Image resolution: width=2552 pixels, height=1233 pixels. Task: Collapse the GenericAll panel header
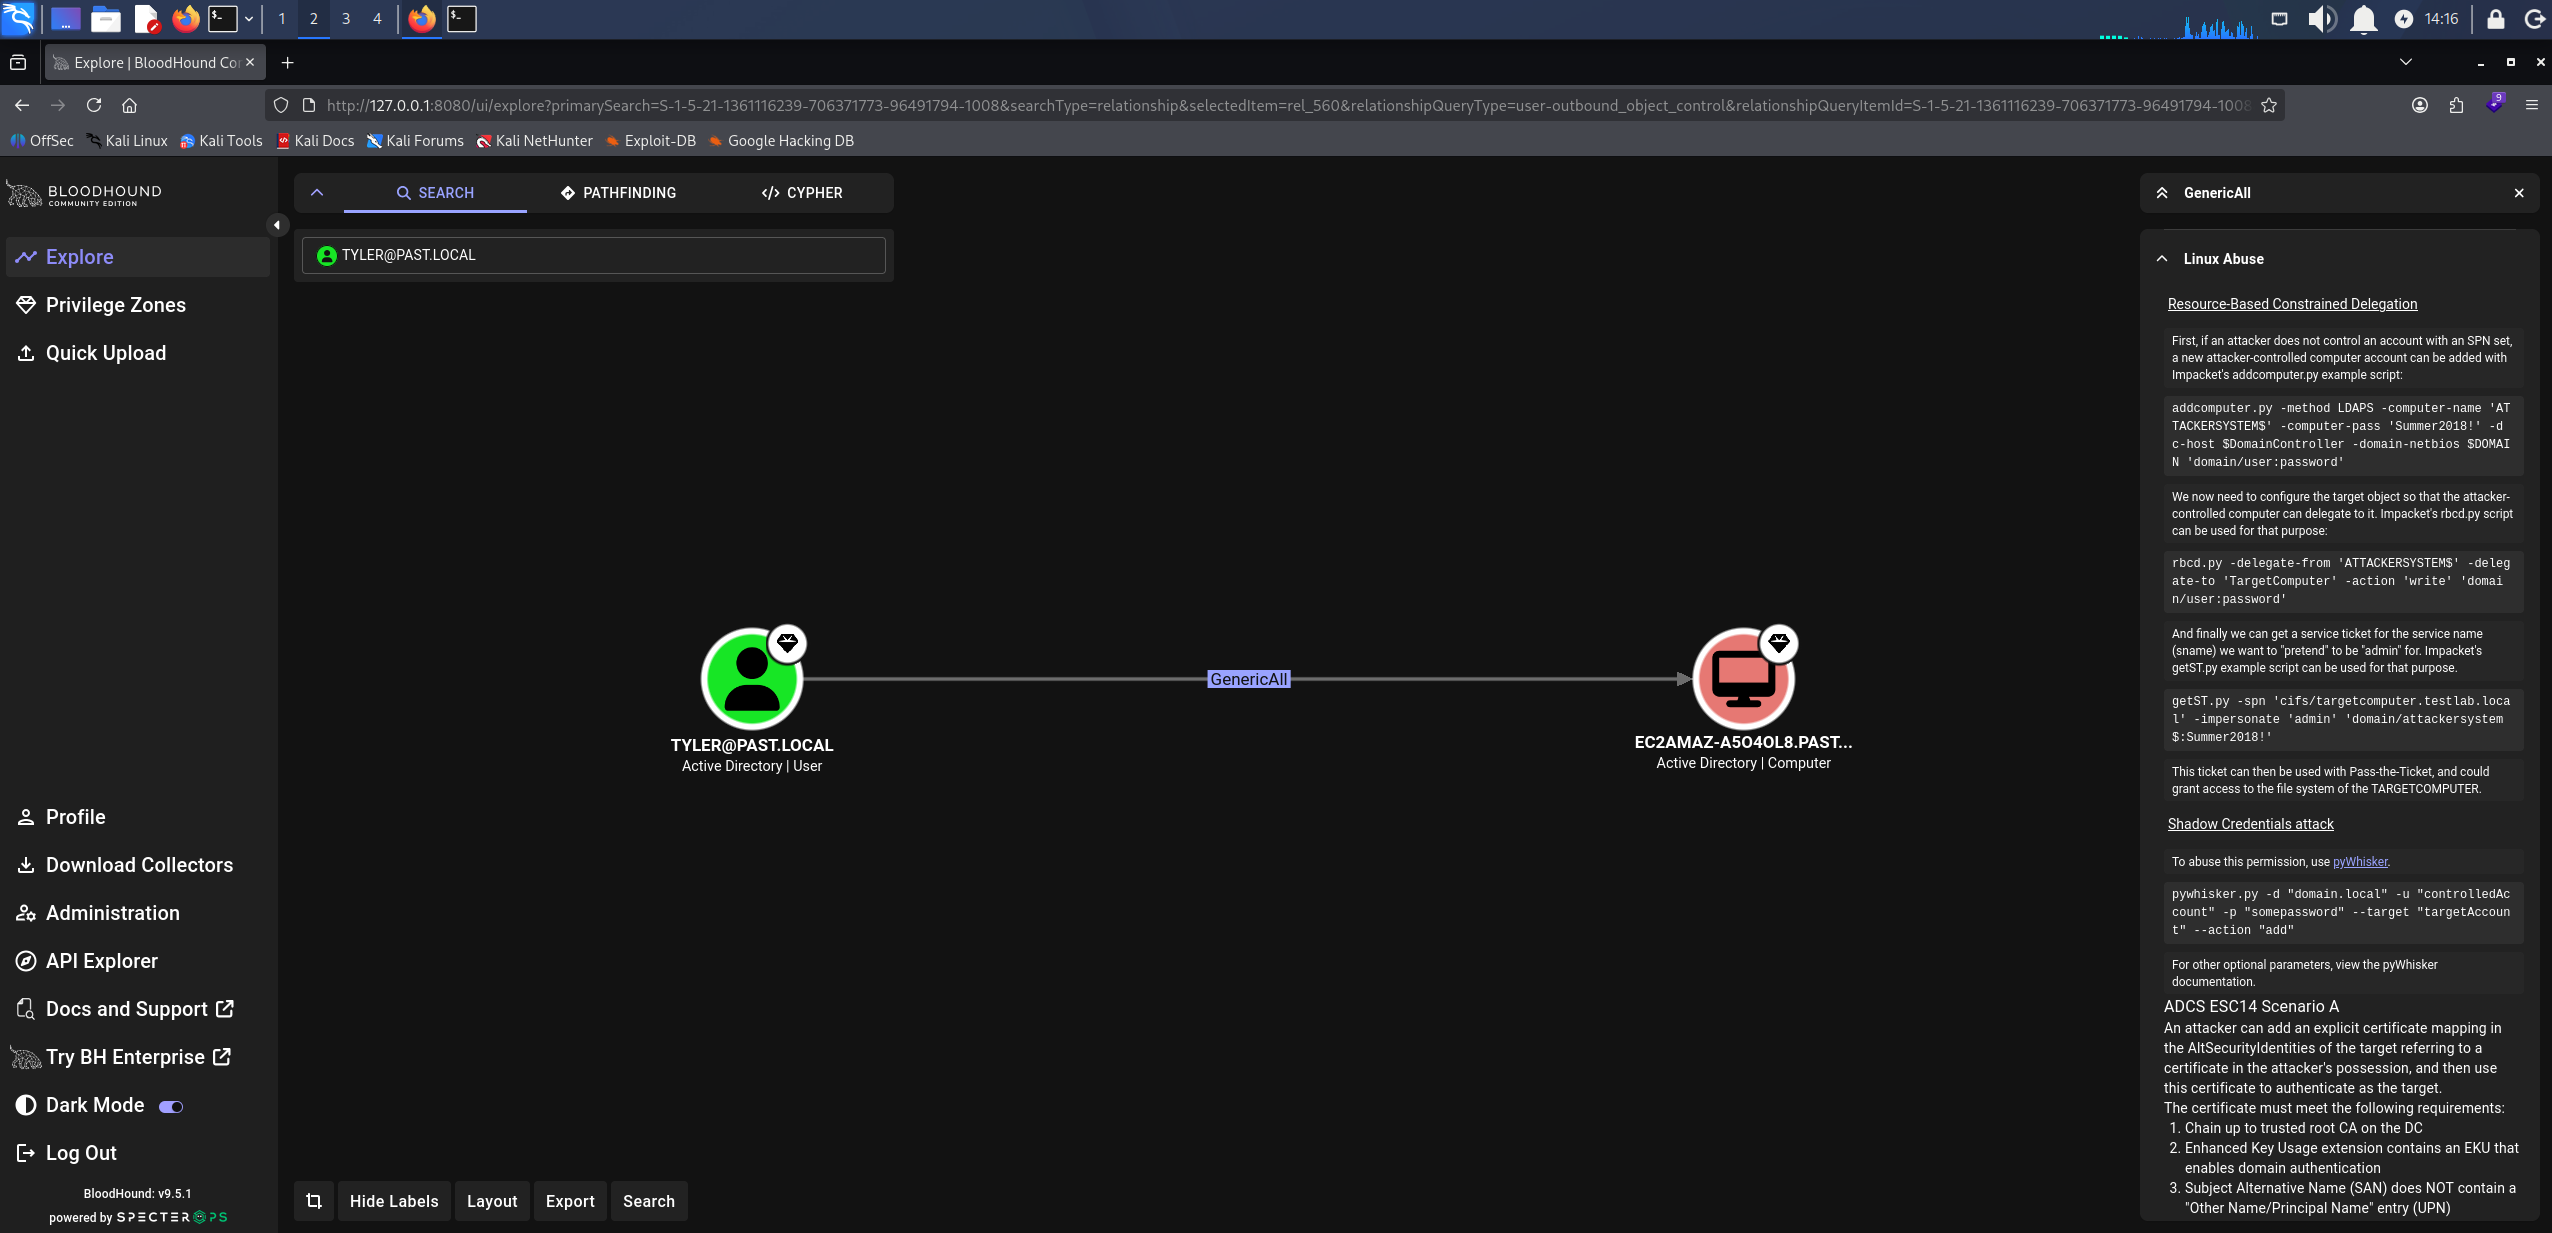point(2162,193)
